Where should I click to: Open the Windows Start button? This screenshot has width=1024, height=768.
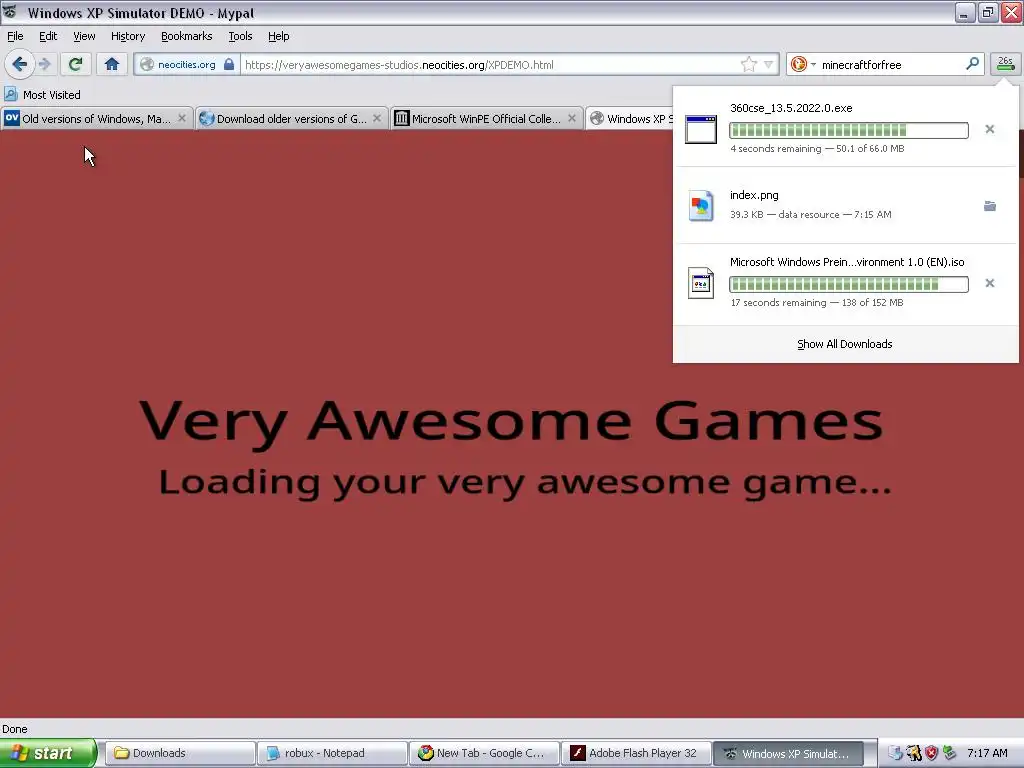pos(47,753)
